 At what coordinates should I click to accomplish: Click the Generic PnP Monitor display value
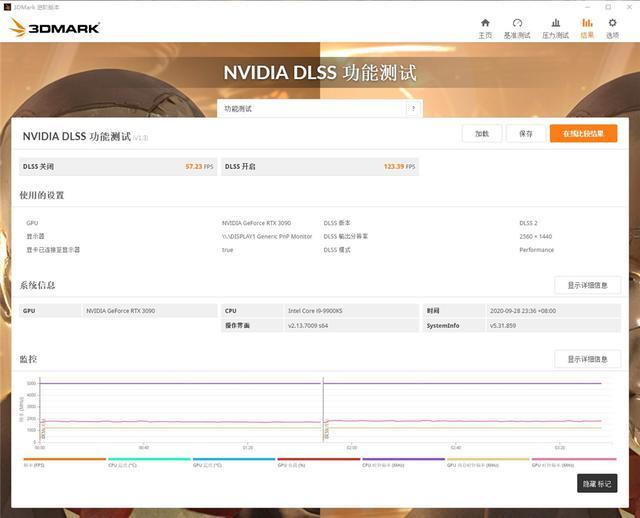coord(267,236)
